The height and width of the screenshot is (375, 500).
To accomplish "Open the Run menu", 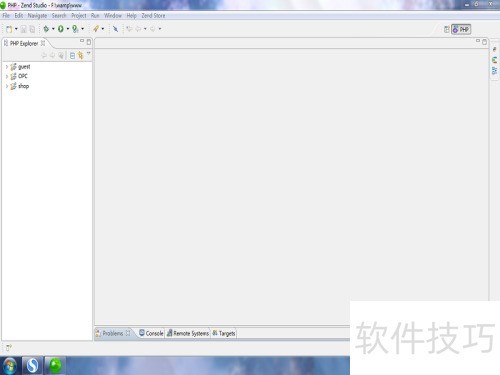I will 95,16.
